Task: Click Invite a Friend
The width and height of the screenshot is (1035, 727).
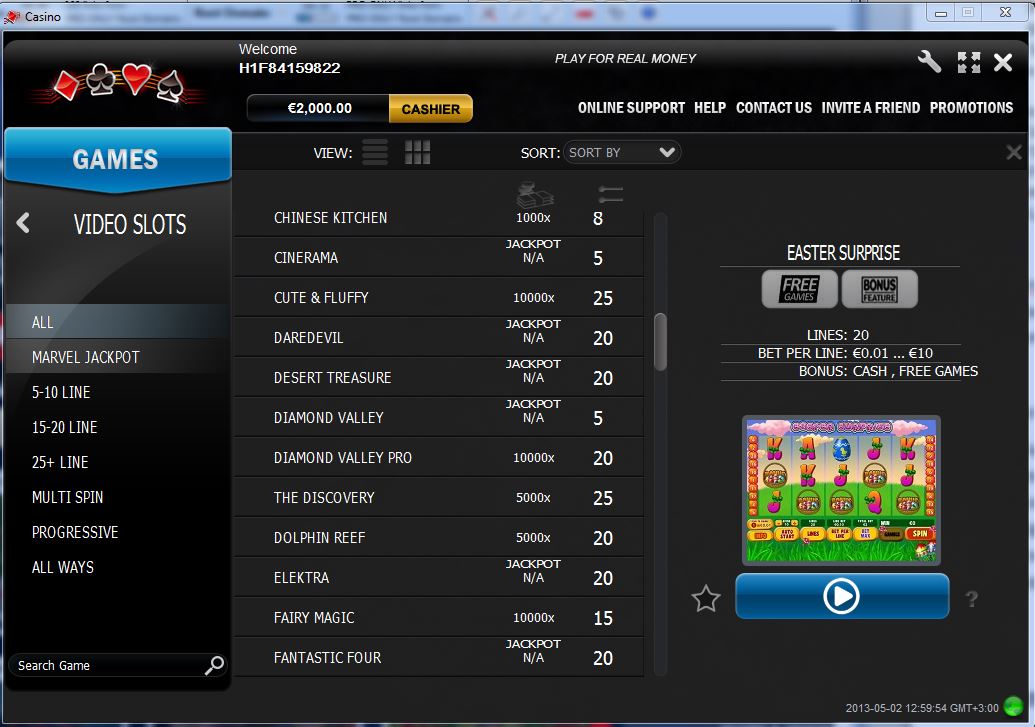Action: pos(871,108)
